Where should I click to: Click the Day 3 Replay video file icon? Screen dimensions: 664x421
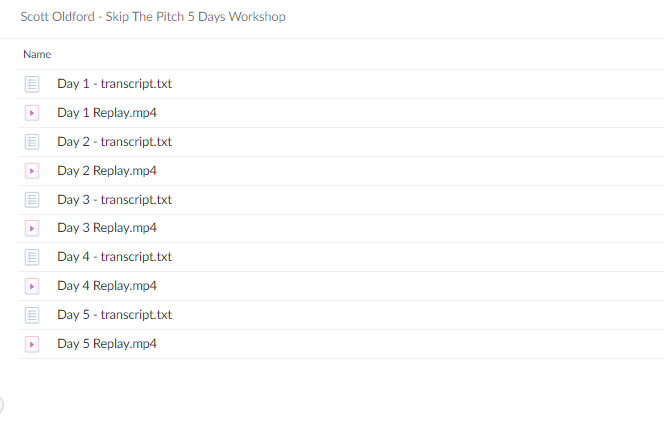(32, 228)
